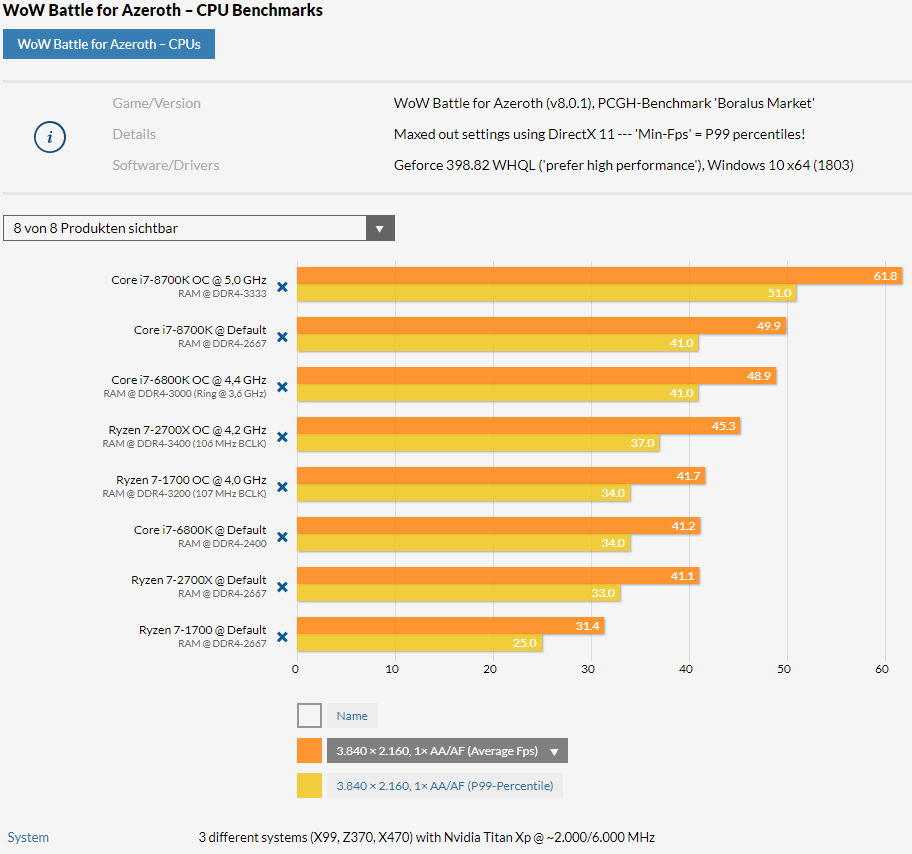This screenshot has width=912, height=854.
Task: Select the WoW Battle for Azeroth – CPUs tab
Action: click(109, 44)
